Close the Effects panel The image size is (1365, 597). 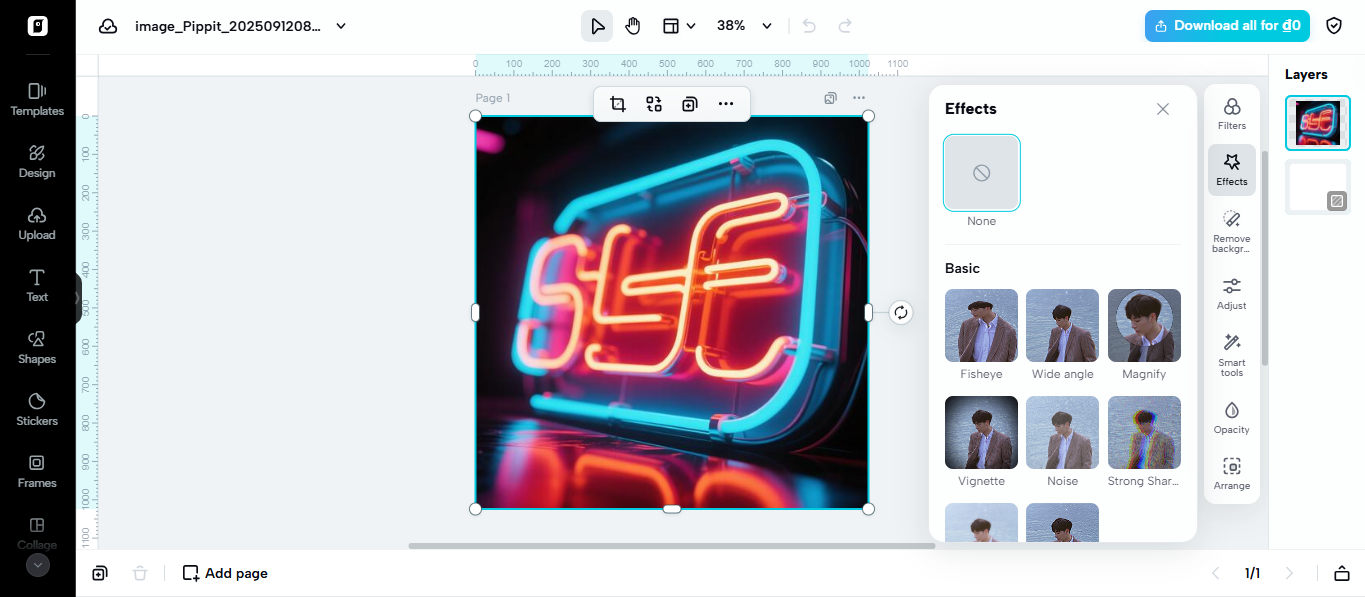[1162, 109]
